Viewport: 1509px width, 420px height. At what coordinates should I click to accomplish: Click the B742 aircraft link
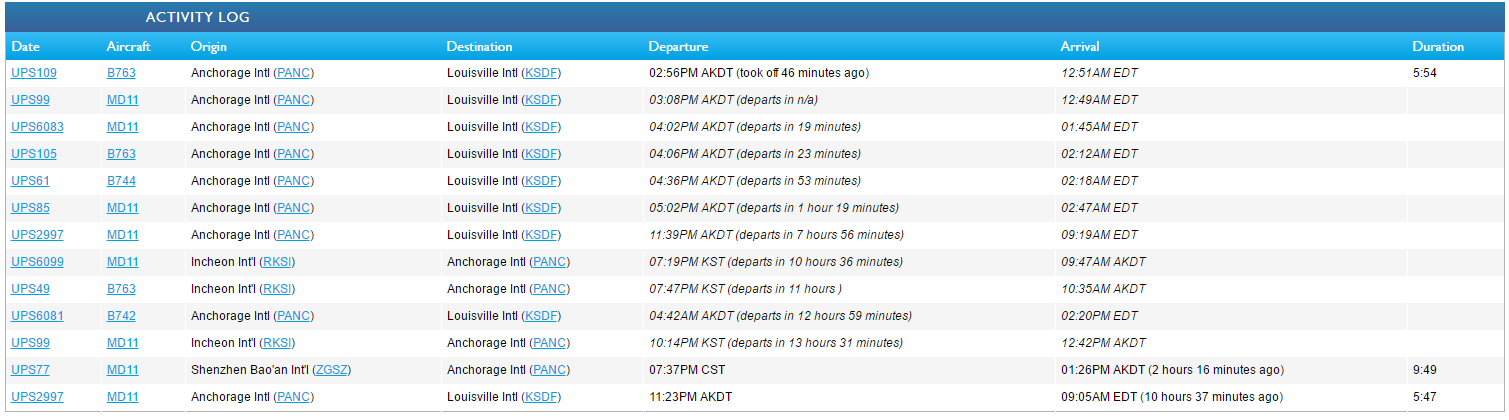121,316
